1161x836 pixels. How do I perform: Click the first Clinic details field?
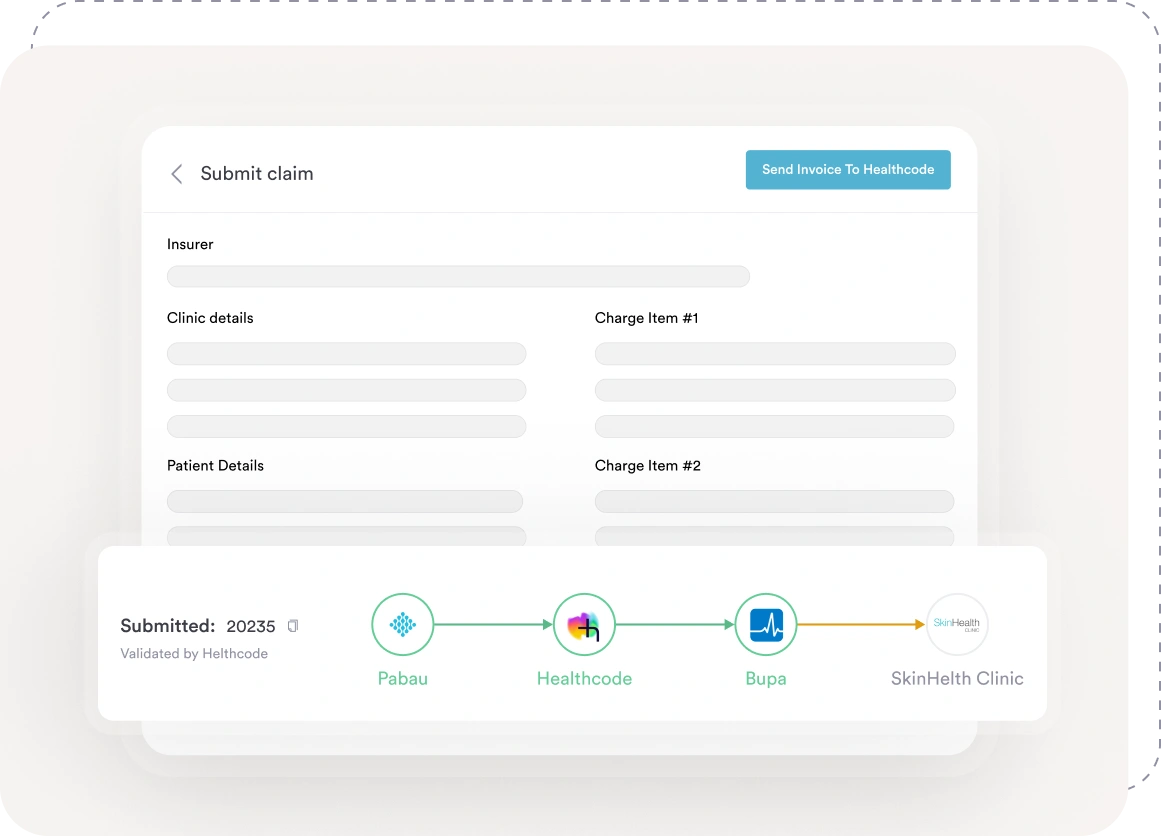(x=346, y=354)
